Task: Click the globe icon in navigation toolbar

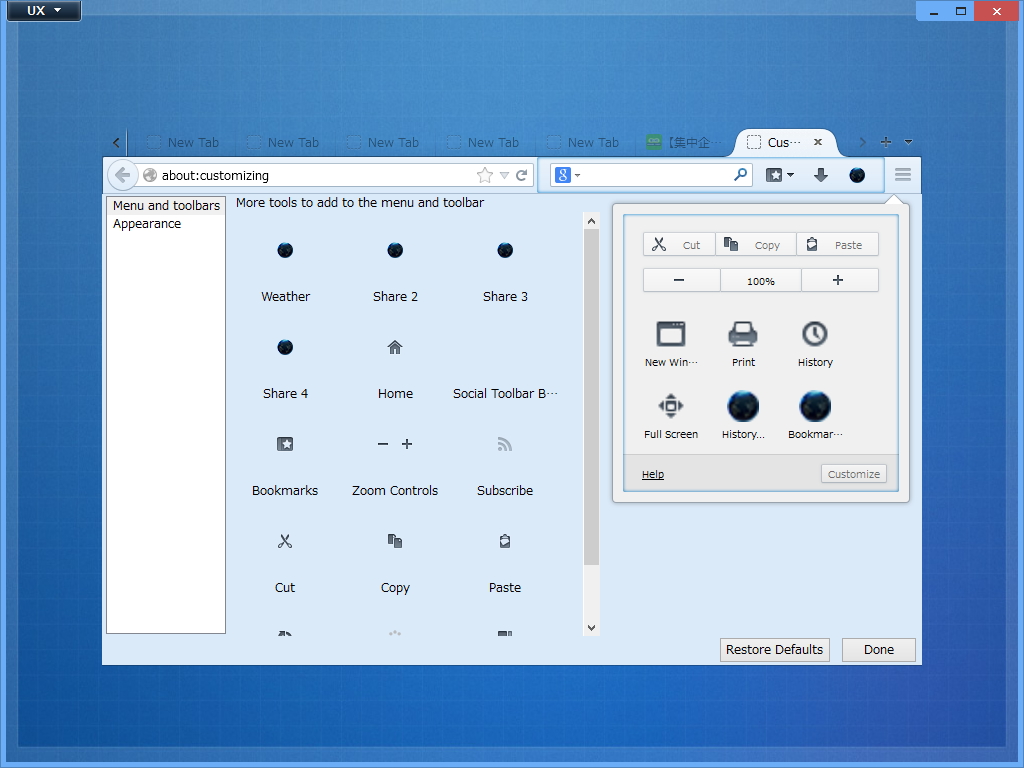Action: coord(857,174)
